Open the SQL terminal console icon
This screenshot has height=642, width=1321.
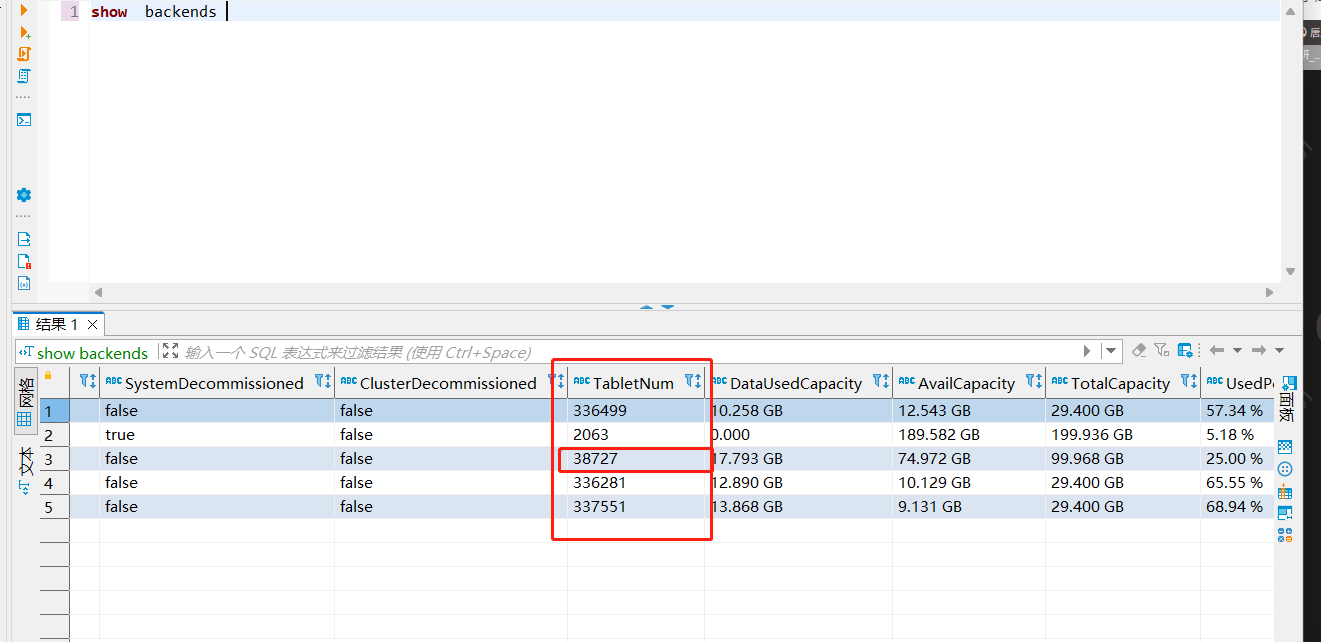[24, 120]
